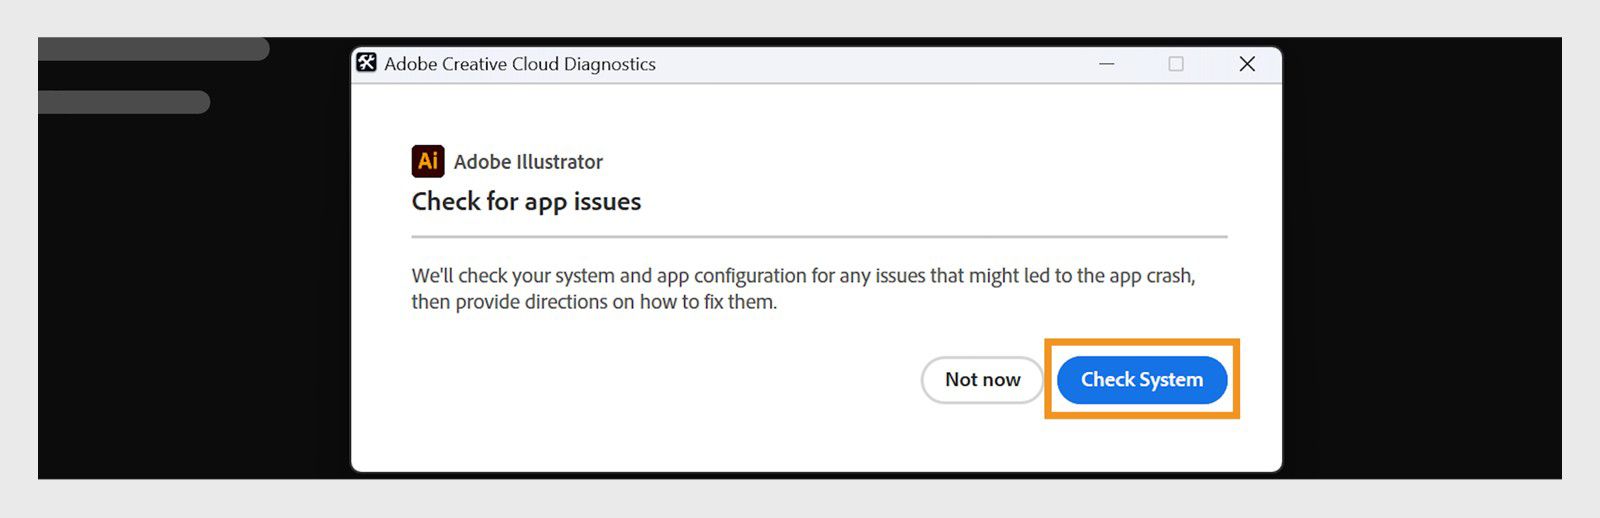Click the Check System button
The image size is (1600, 518).
click(1141, 380)
